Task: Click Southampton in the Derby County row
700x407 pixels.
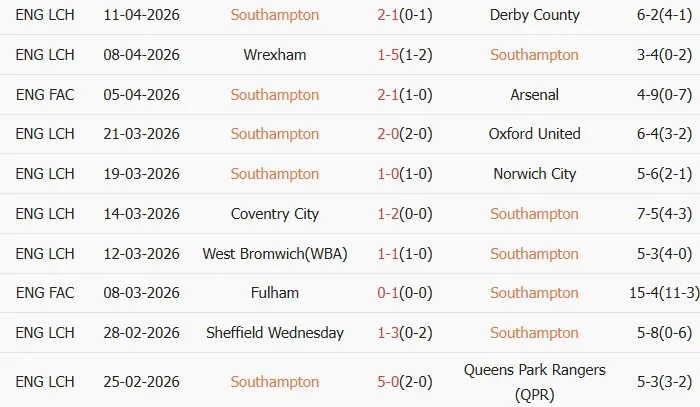Action: coord(275,15)
